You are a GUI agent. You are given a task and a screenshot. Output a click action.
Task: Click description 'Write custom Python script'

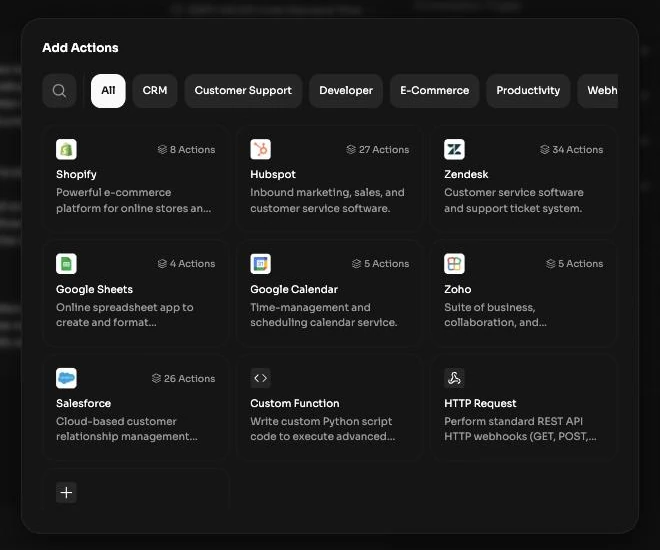[322, 429]
